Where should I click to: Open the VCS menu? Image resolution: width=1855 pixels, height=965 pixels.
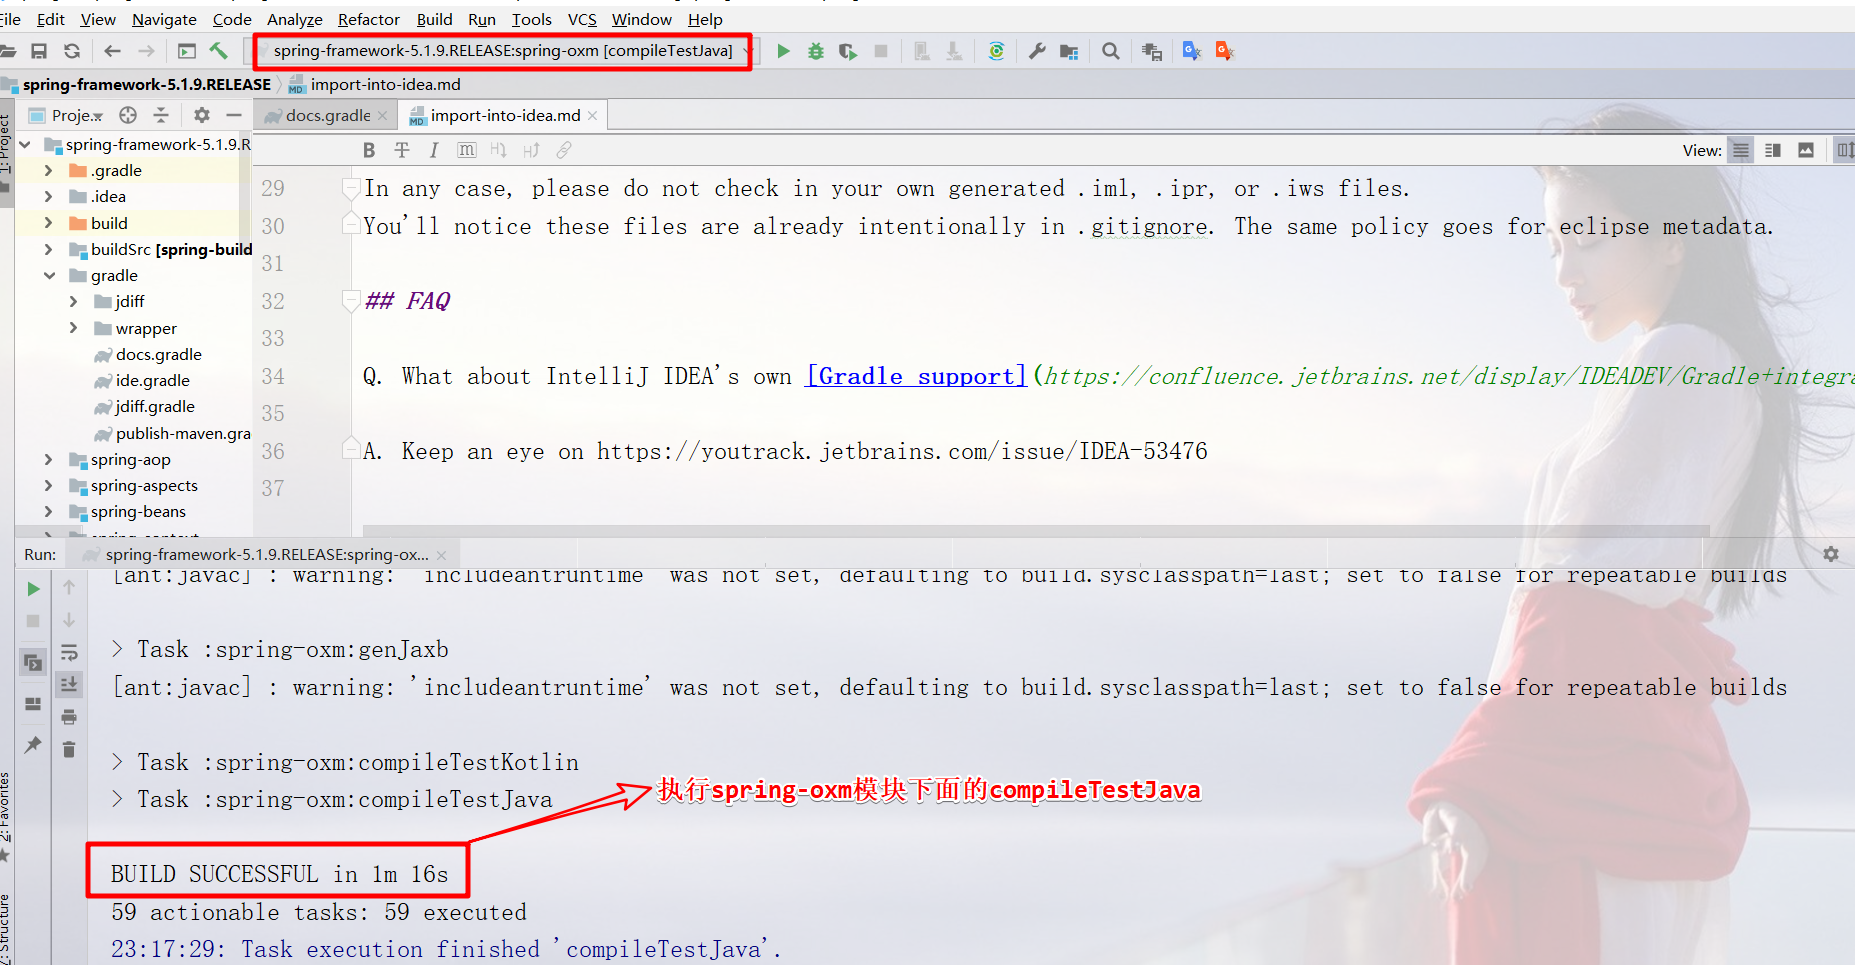coord(582,19)
